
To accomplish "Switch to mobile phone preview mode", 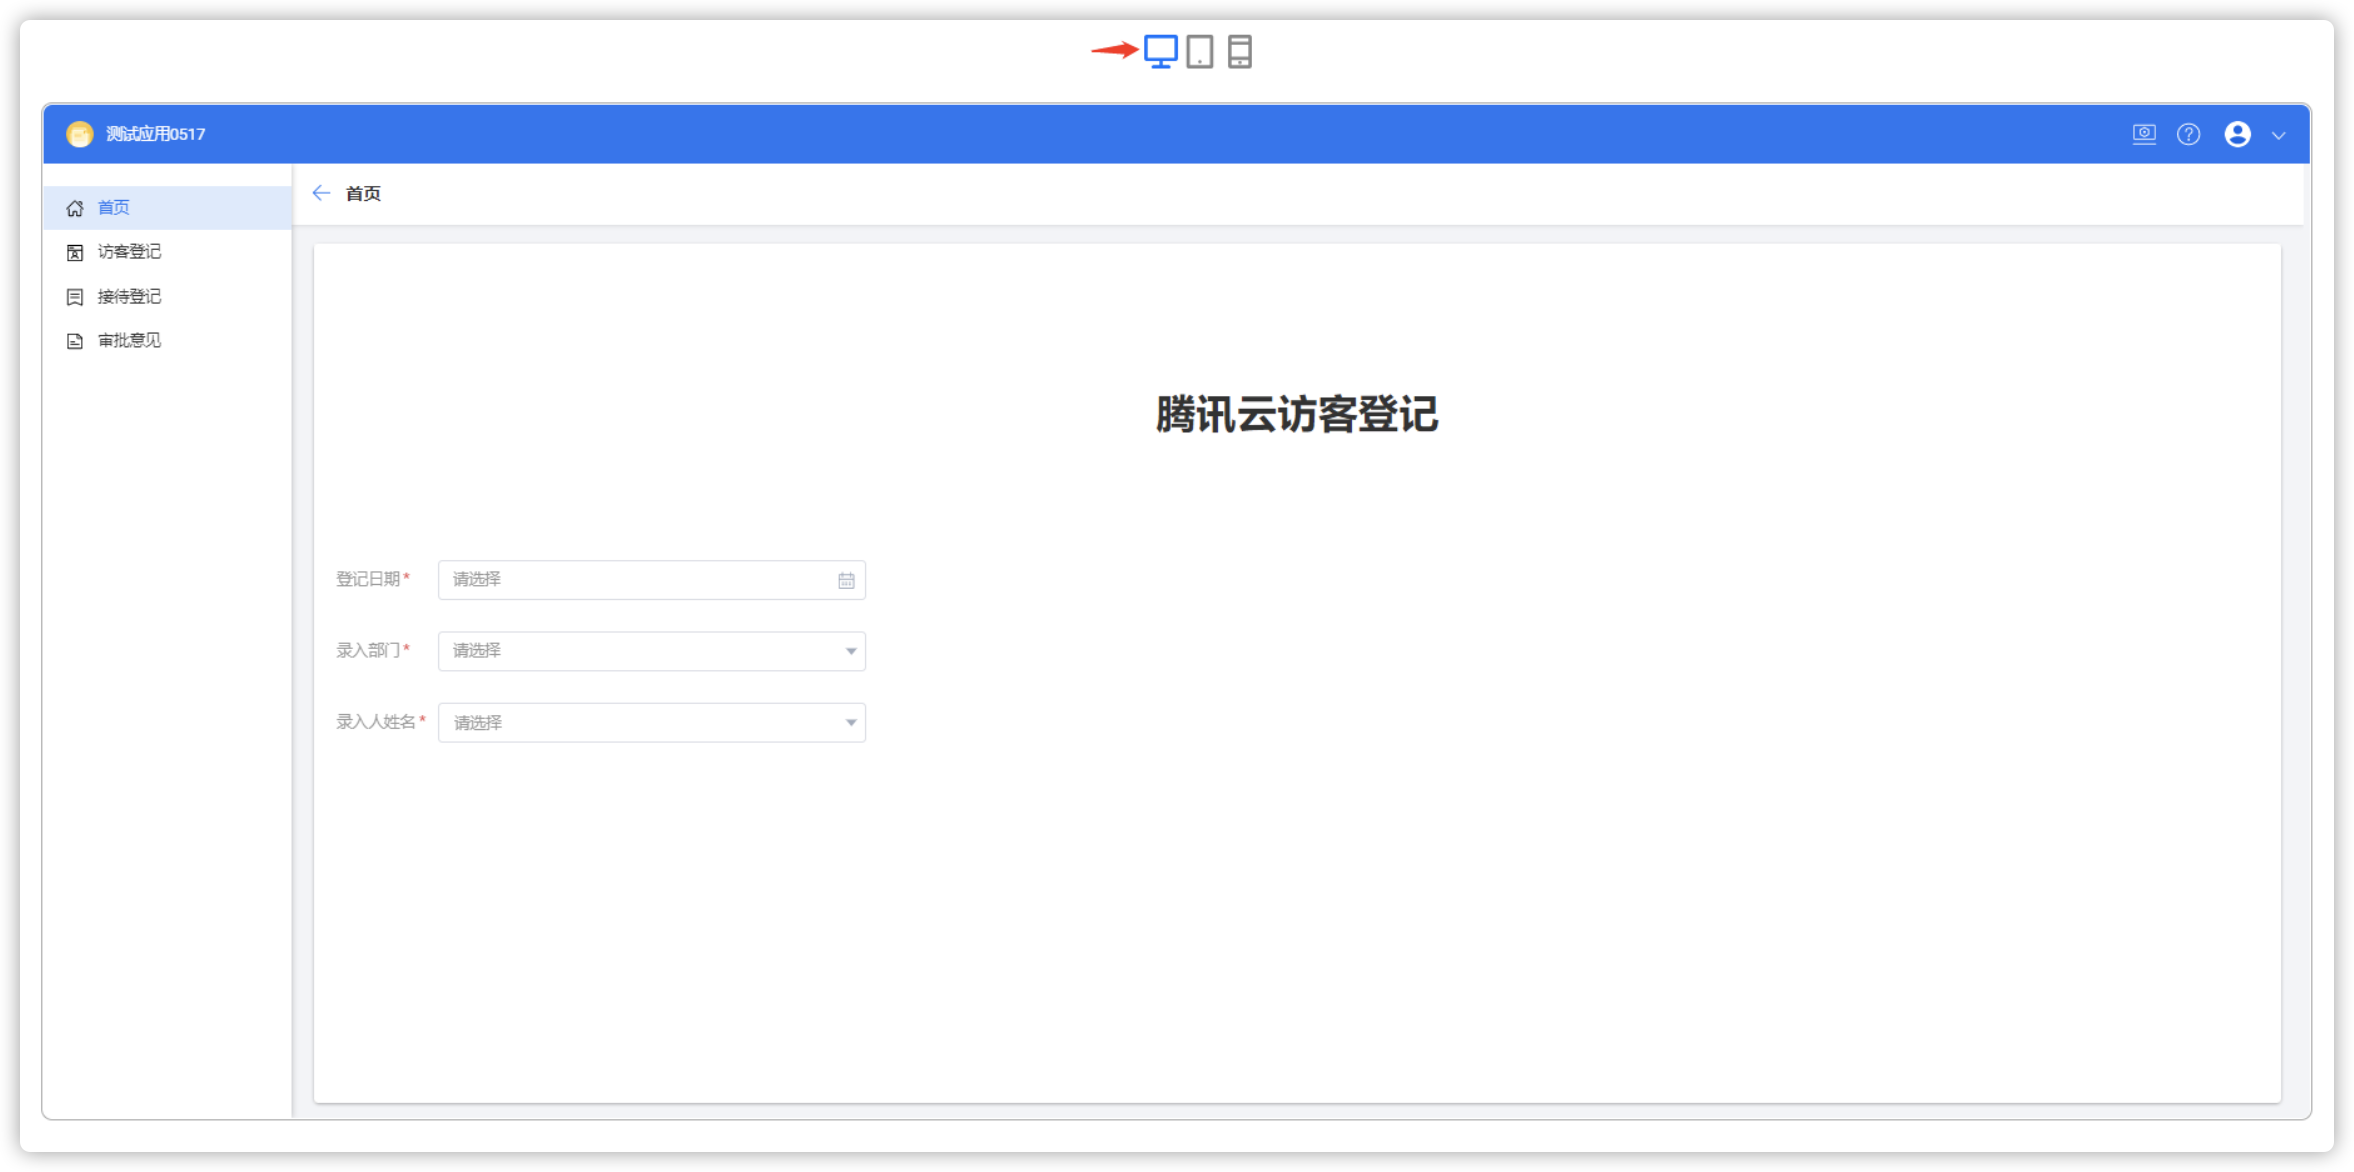I will [x=1240, y=51].
